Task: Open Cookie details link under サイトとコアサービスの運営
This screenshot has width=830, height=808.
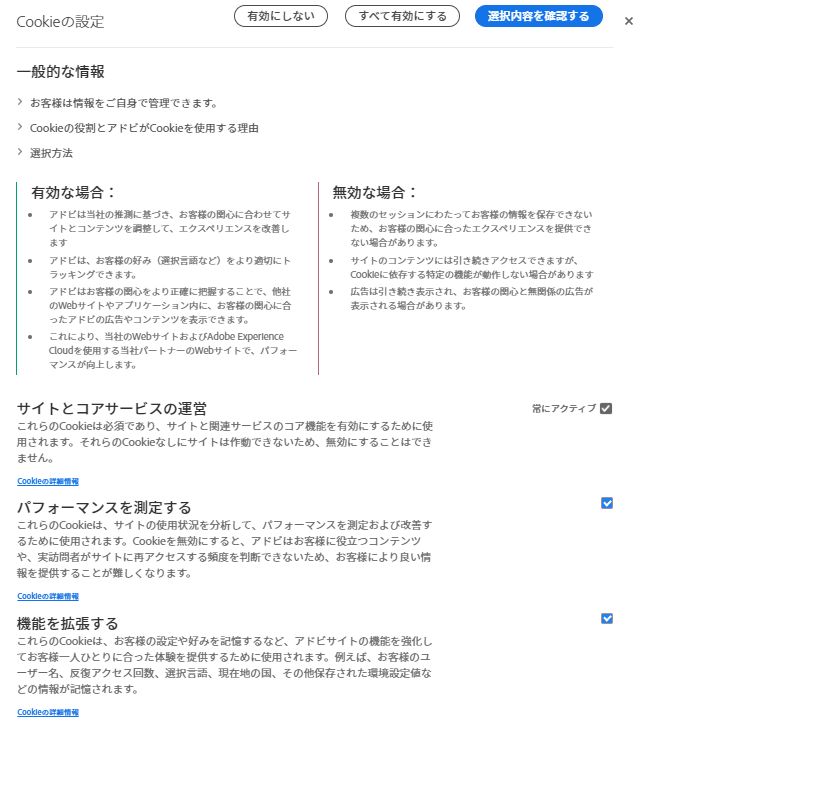Action: pos(48,481)
